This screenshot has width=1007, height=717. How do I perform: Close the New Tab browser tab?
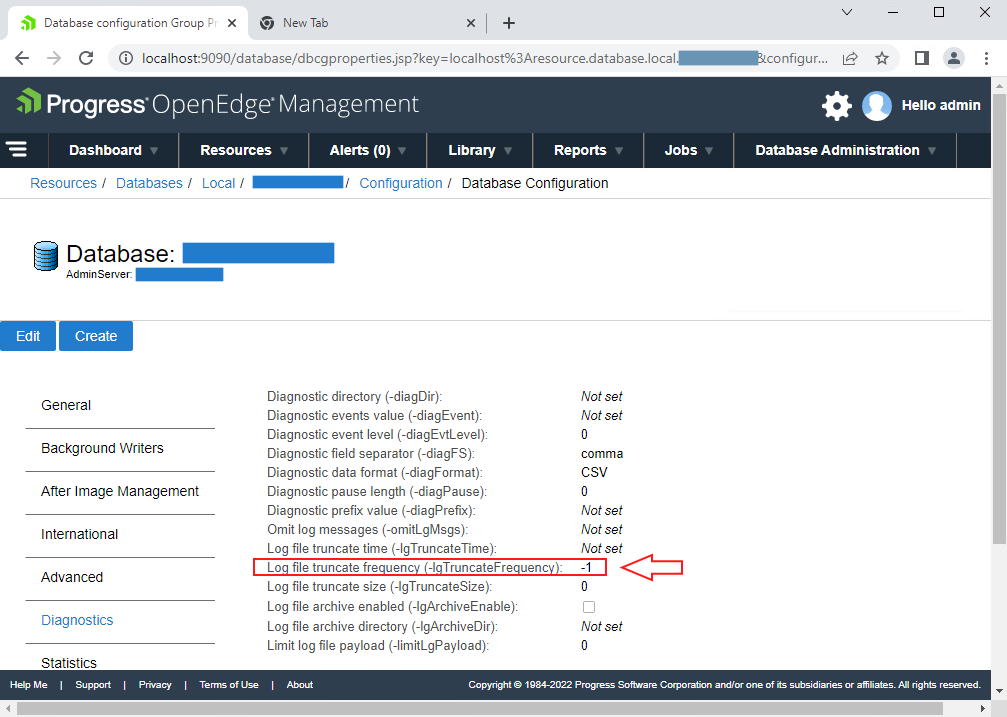[471, 23]
